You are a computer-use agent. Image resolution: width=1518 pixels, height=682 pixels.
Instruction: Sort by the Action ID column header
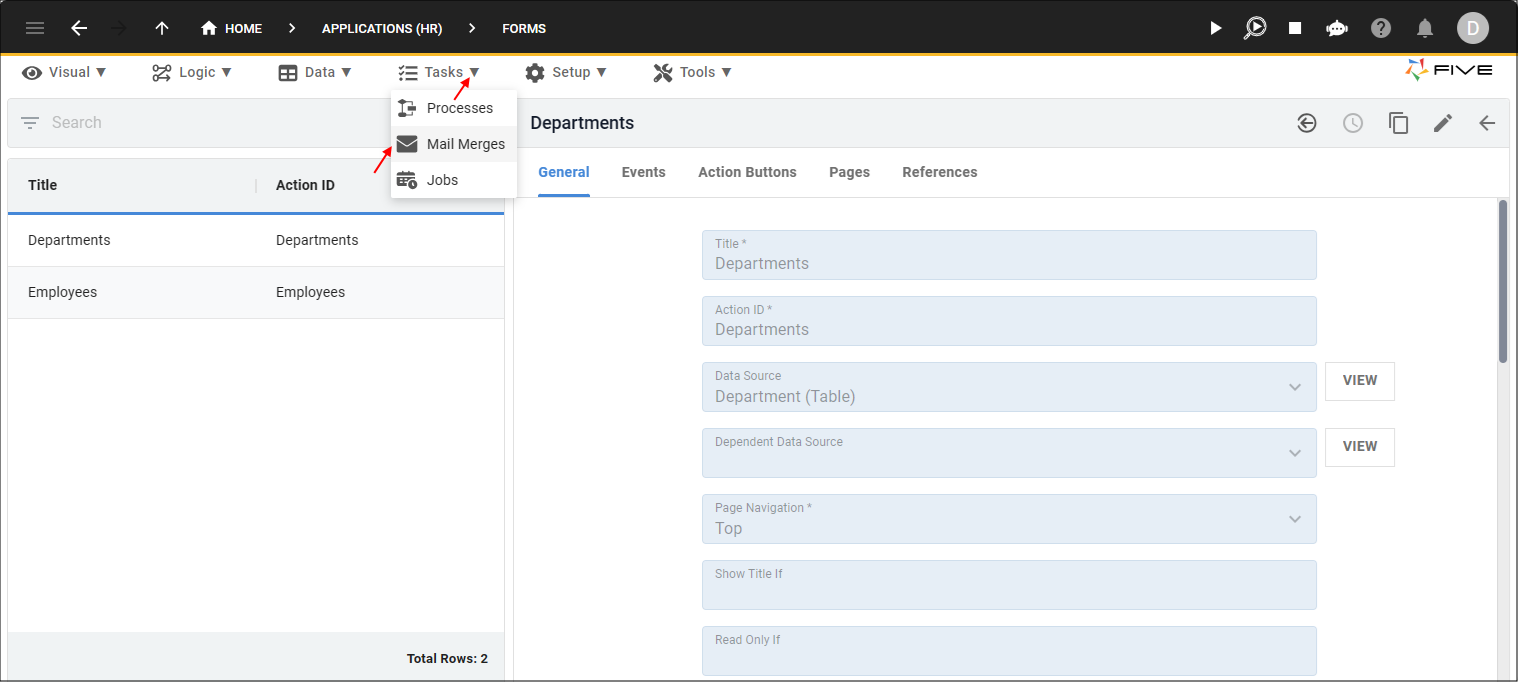(305, 185)
